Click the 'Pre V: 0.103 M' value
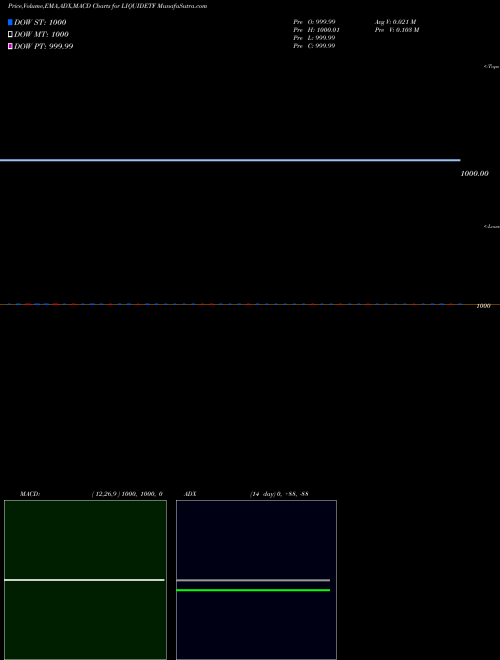Viewport: 500px width, 660px height. [x=397, y=30]
